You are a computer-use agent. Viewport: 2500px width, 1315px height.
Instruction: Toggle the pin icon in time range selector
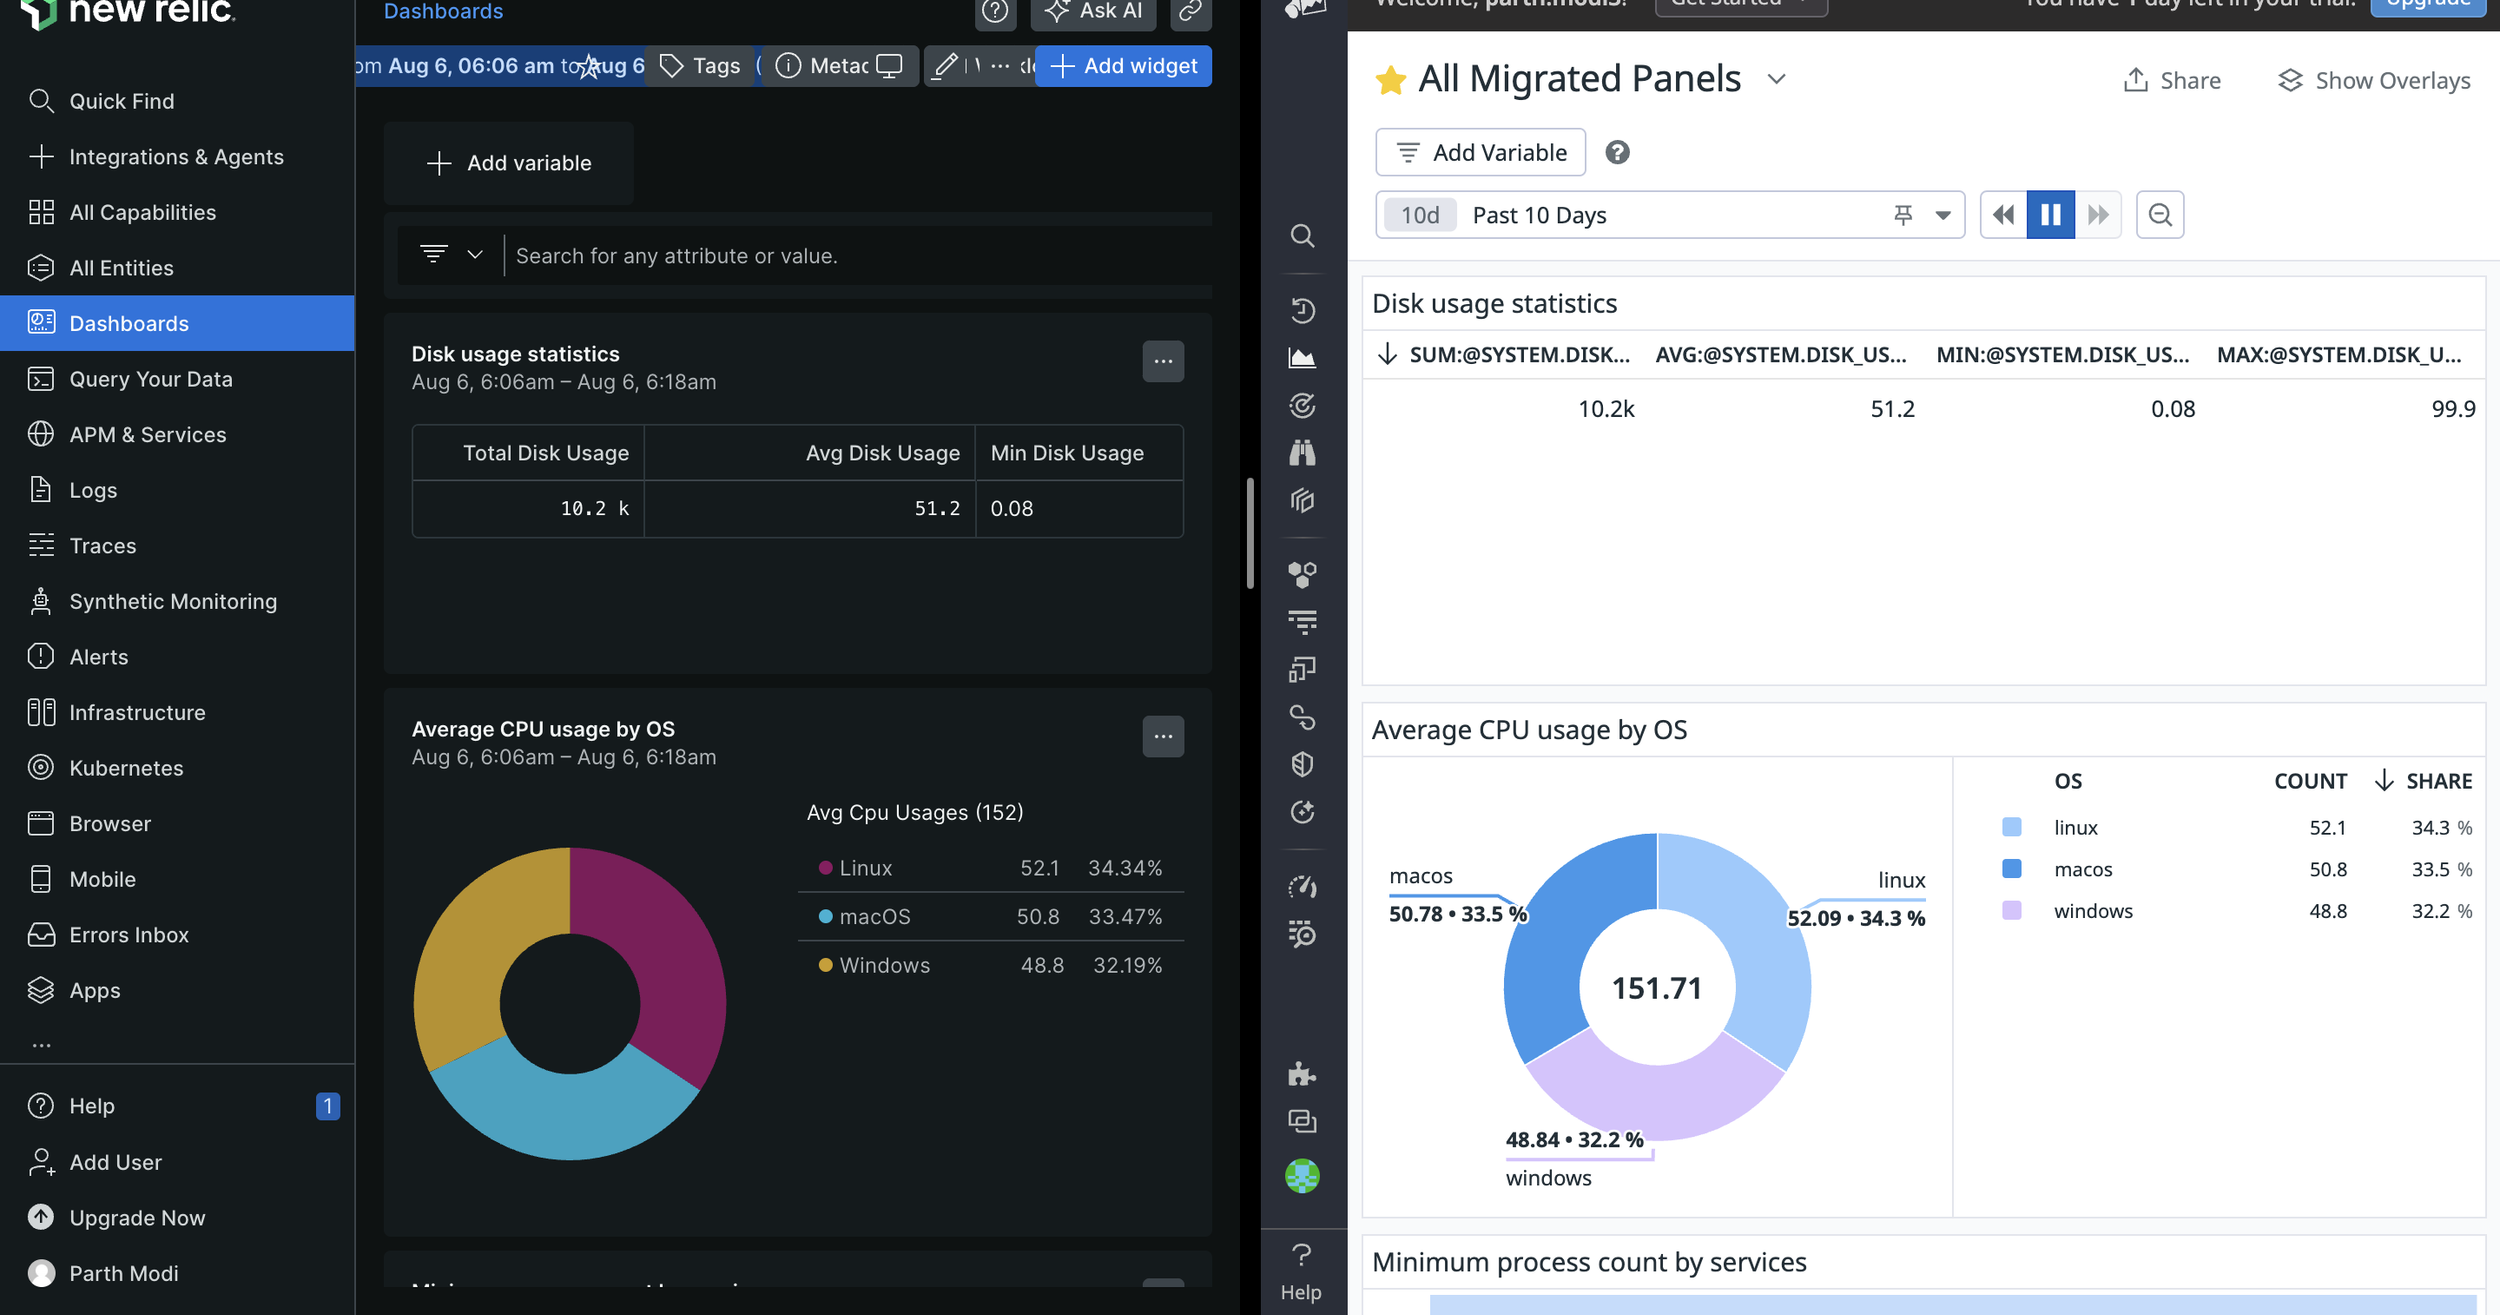pyautogui.click(x=1902, y=215)
